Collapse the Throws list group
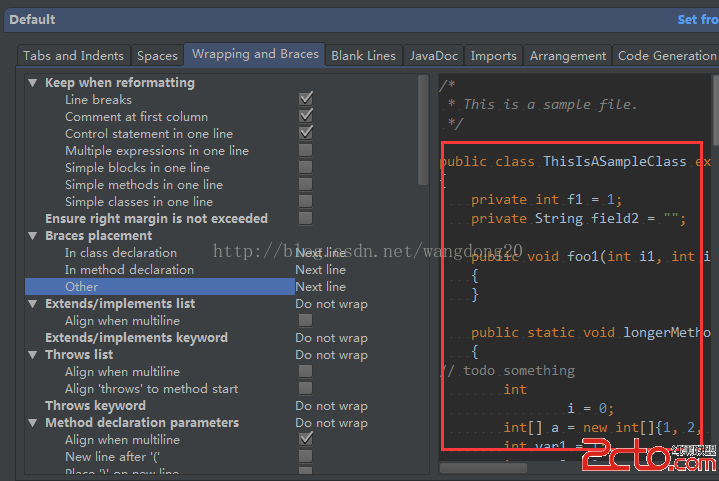This screenshot has height=481, width=719. [x=33, y=355]
